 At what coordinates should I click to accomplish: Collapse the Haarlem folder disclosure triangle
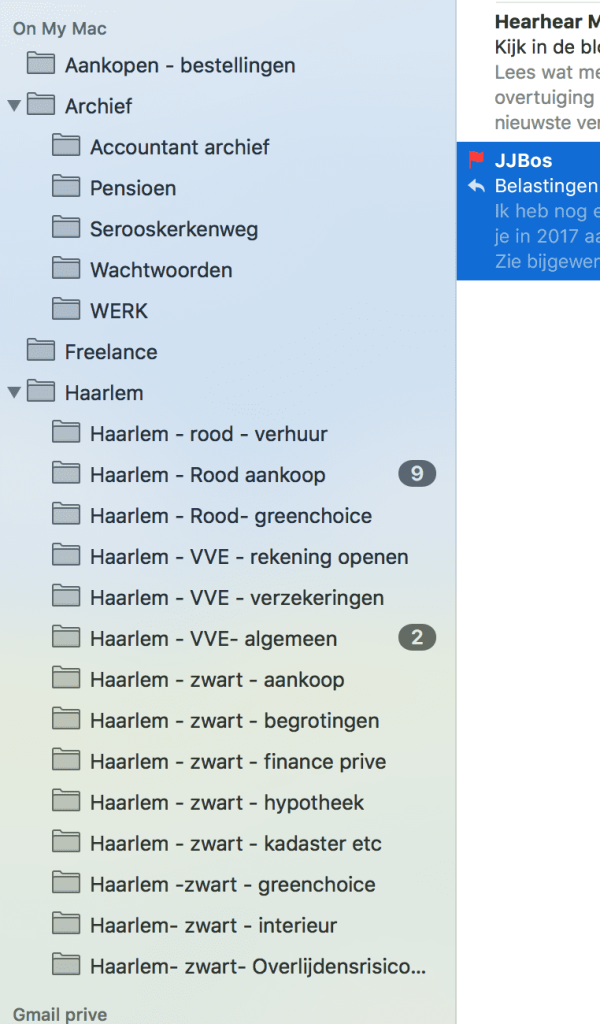click(14, 392)
